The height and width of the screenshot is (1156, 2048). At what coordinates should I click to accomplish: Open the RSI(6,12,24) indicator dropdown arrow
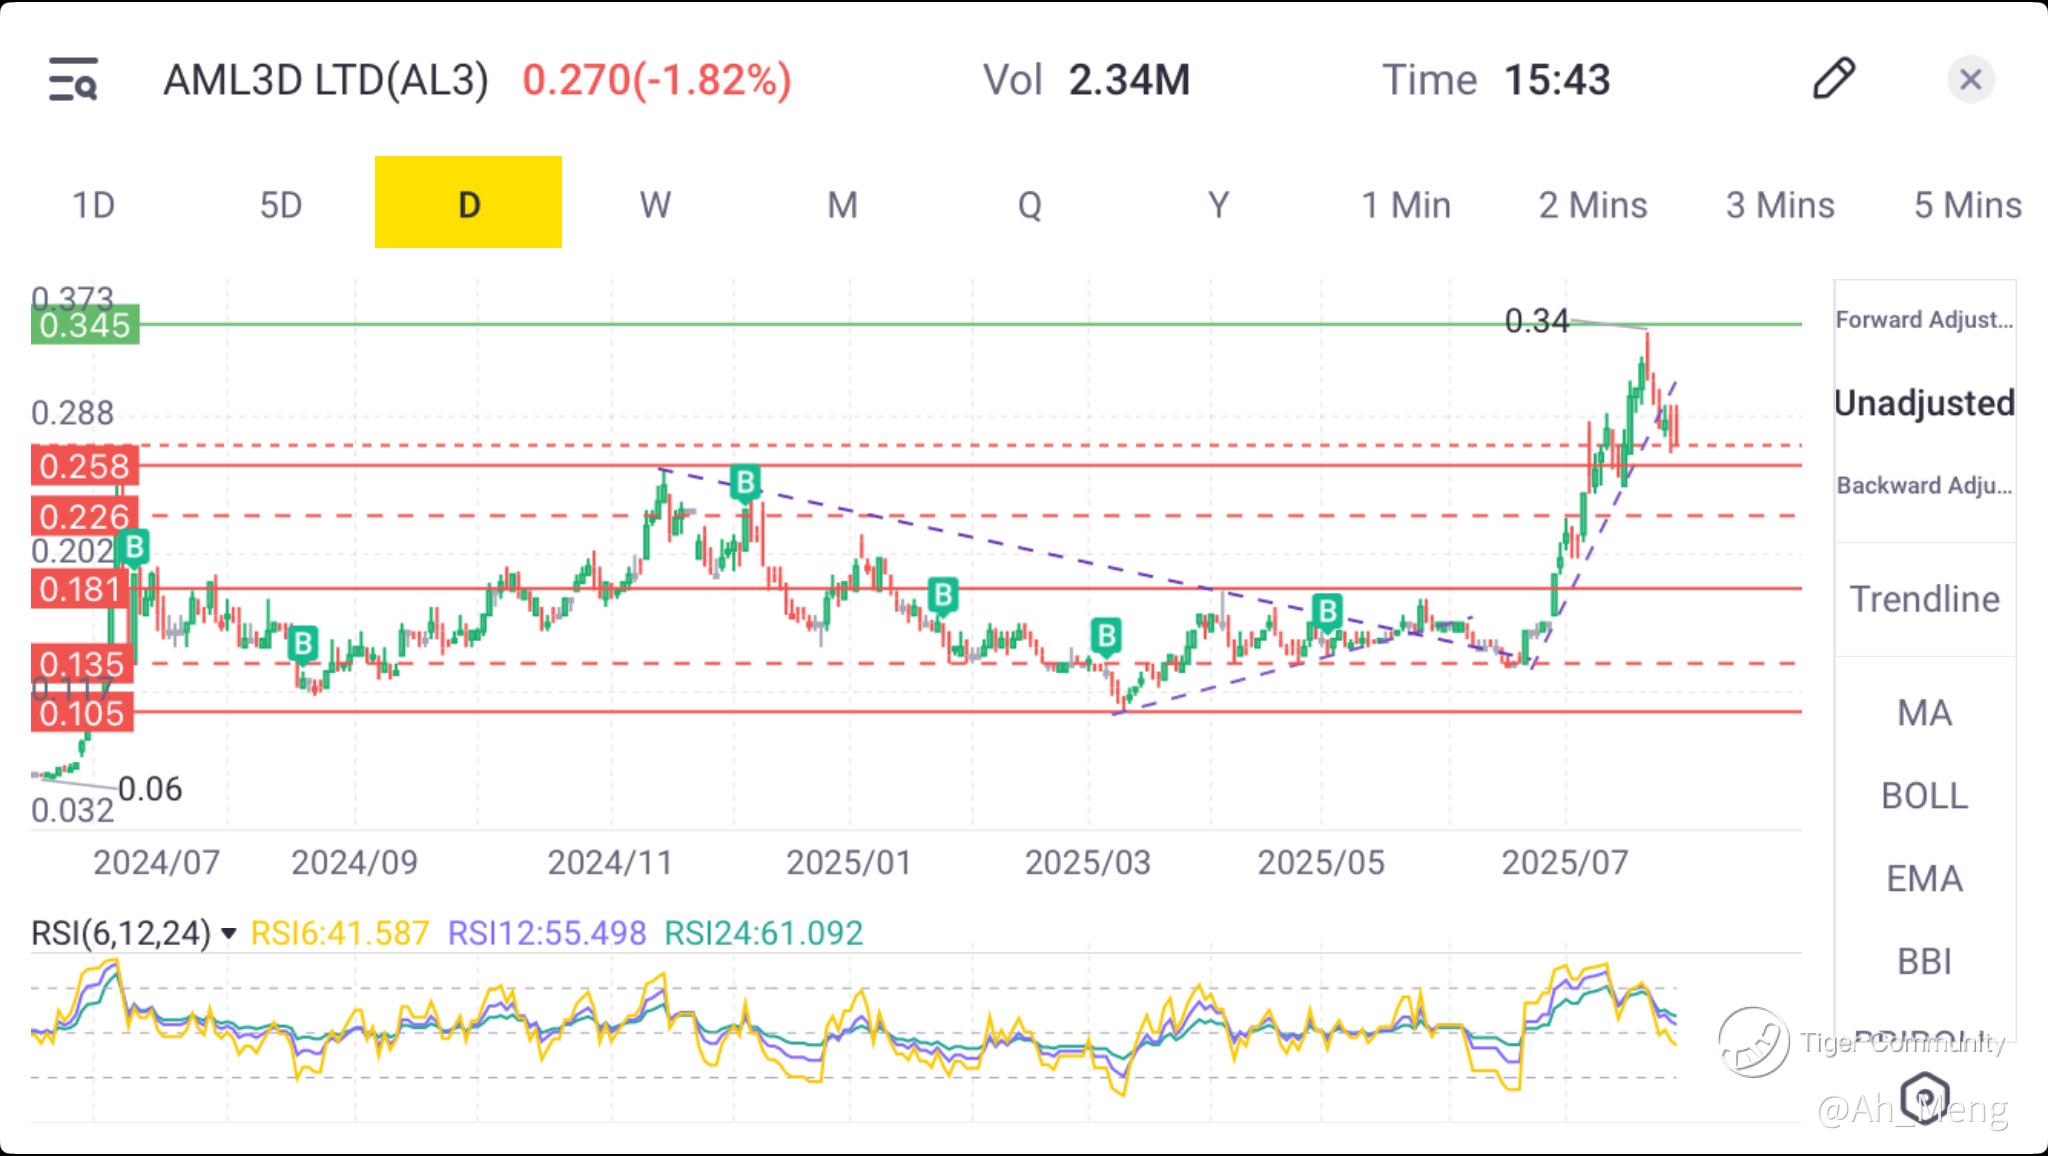pos(229,934)
